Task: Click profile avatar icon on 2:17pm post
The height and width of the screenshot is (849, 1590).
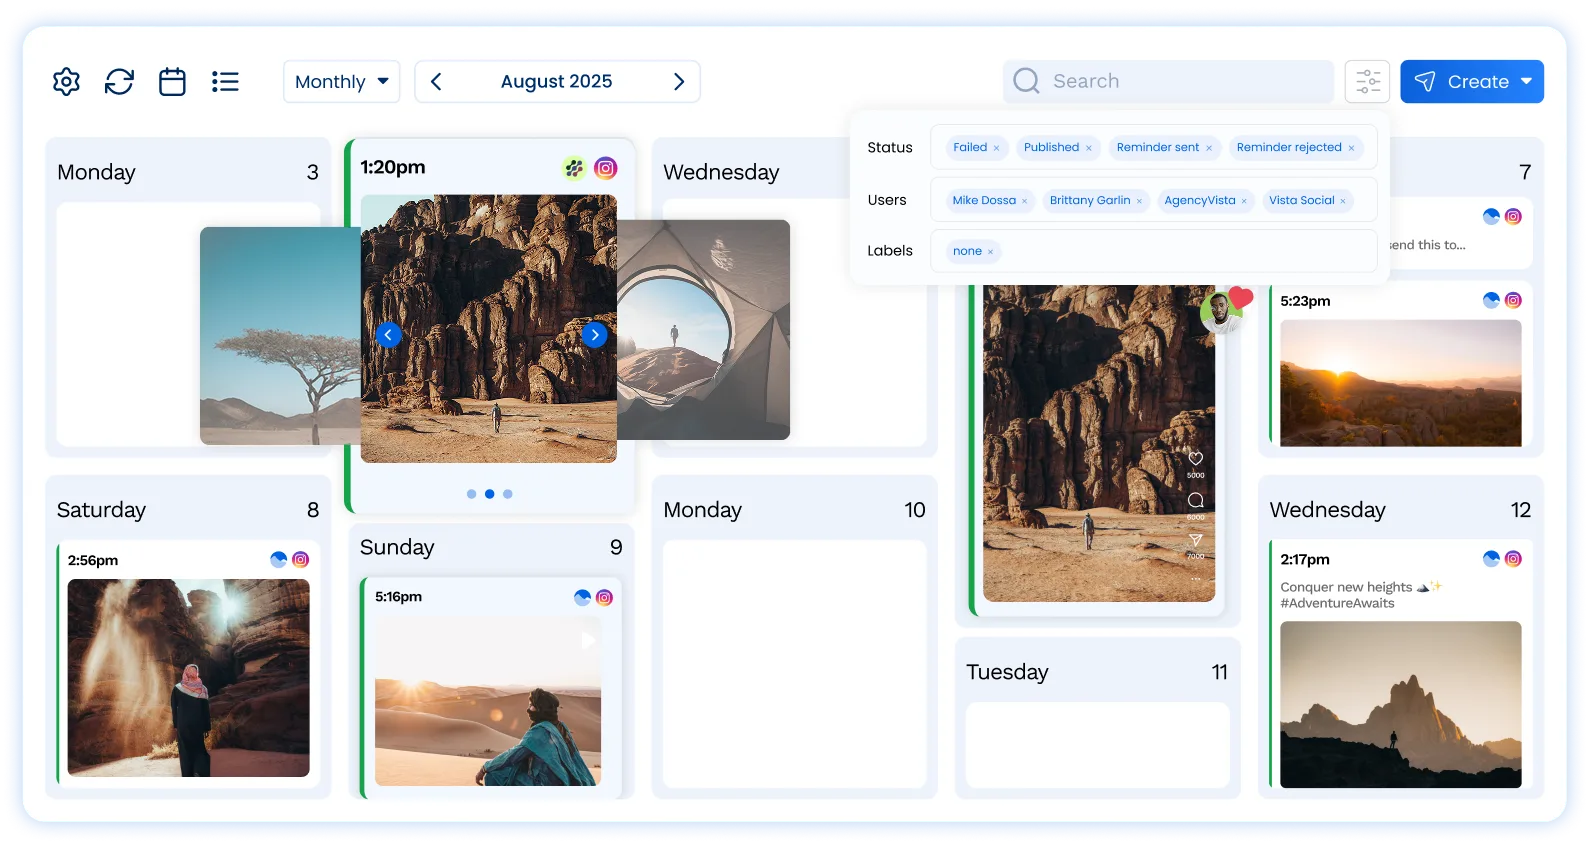Action: [1492, 559]
